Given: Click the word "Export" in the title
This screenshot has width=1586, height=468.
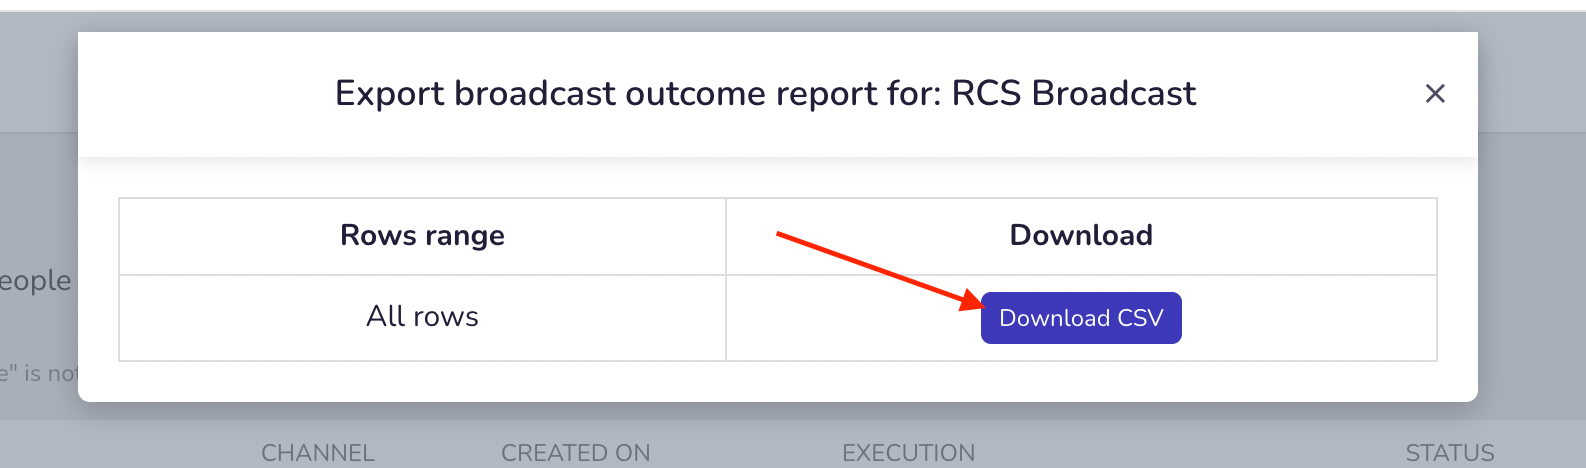Looking at the screenshot, I should pos(389,94).
